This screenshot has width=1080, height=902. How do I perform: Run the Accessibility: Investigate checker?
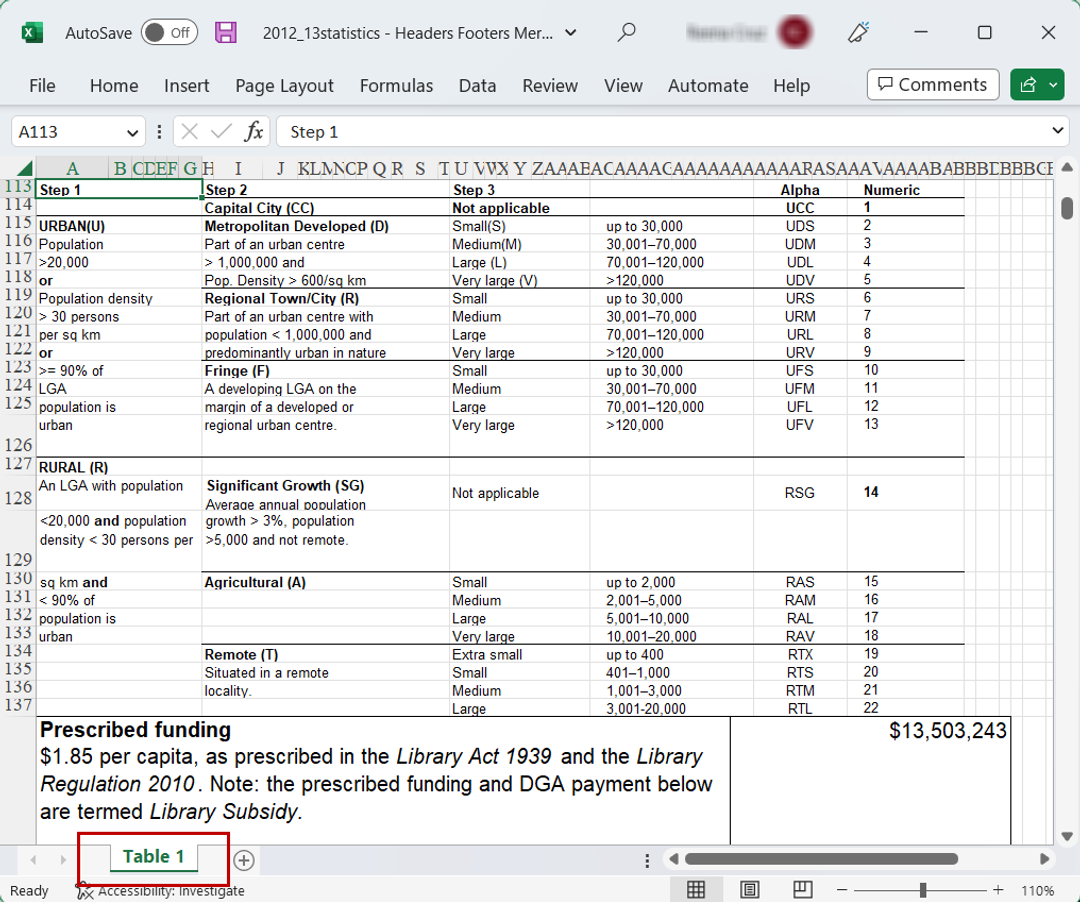click(160, 890)
